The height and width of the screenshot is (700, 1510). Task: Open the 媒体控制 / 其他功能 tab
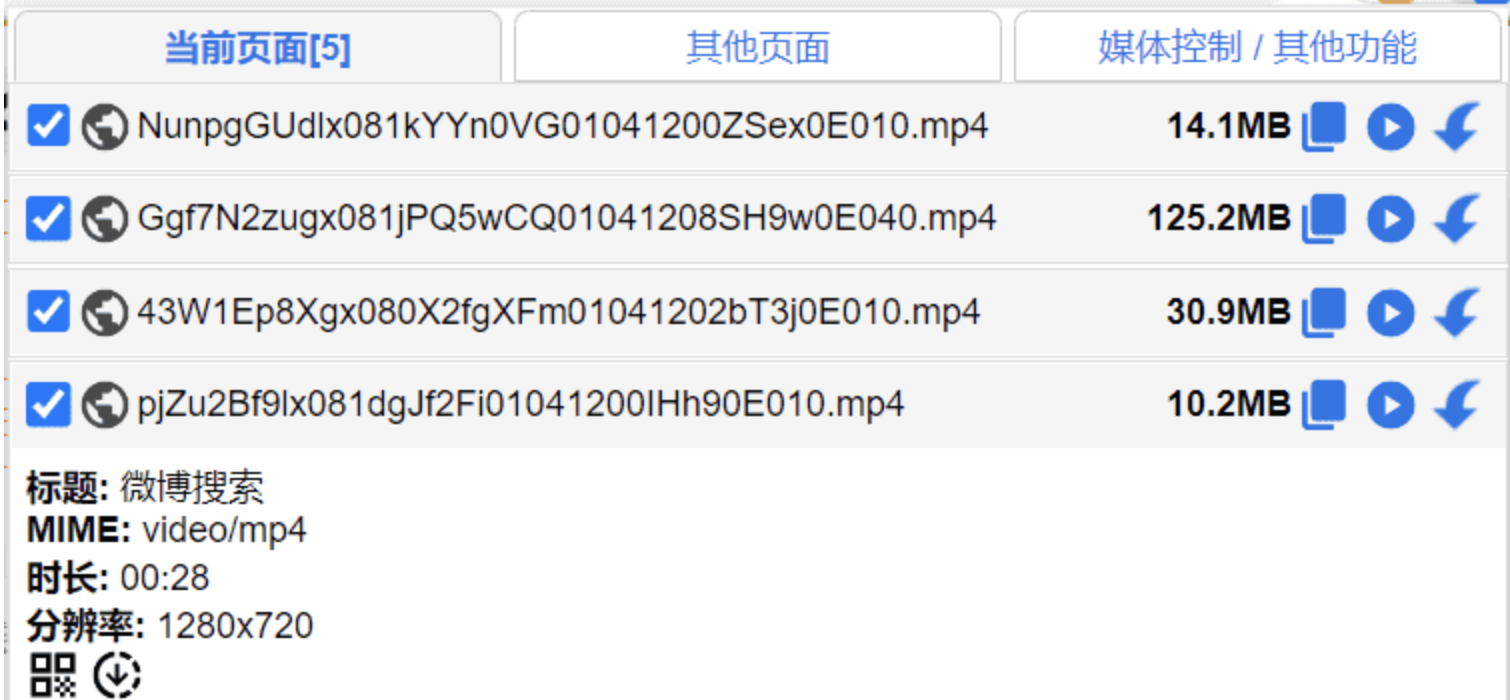(x=1258, y=47)
